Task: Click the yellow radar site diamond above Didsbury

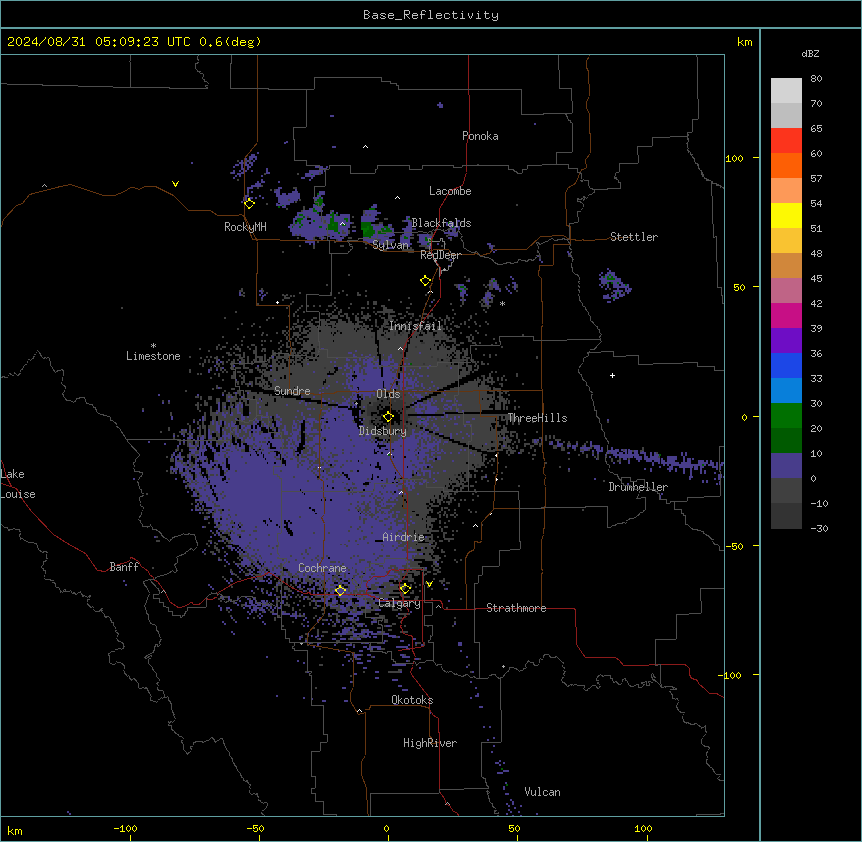Action: pyautogui.click(x=389, y=416)
